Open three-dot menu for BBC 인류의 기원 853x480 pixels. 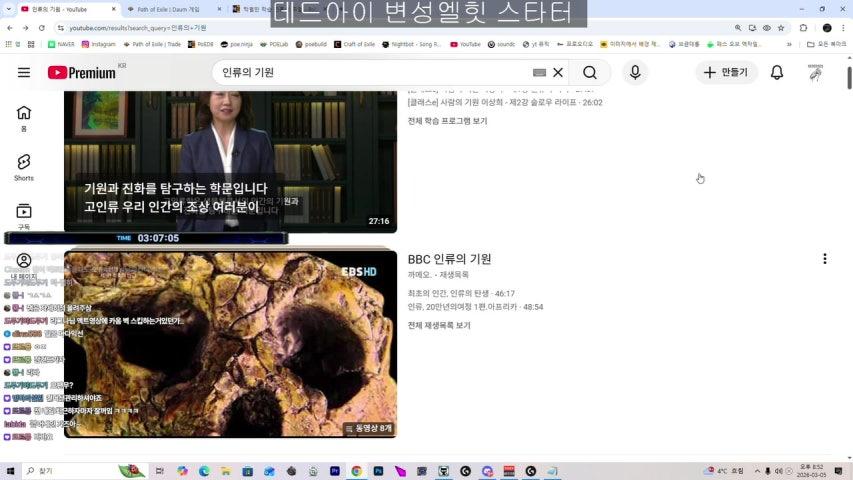pyautogui.click(x=824, y=259)
